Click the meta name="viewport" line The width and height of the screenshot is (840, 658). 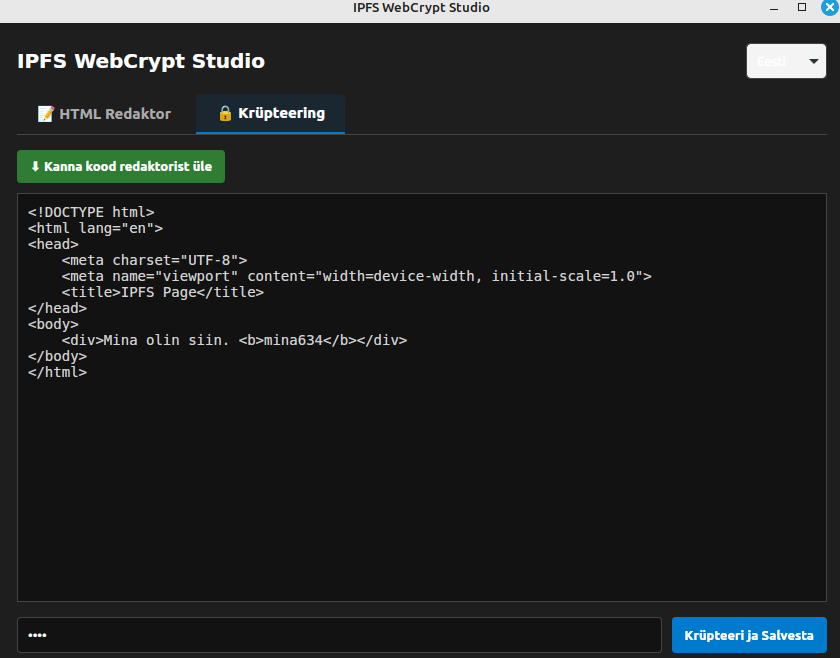(x=356, y=276)
